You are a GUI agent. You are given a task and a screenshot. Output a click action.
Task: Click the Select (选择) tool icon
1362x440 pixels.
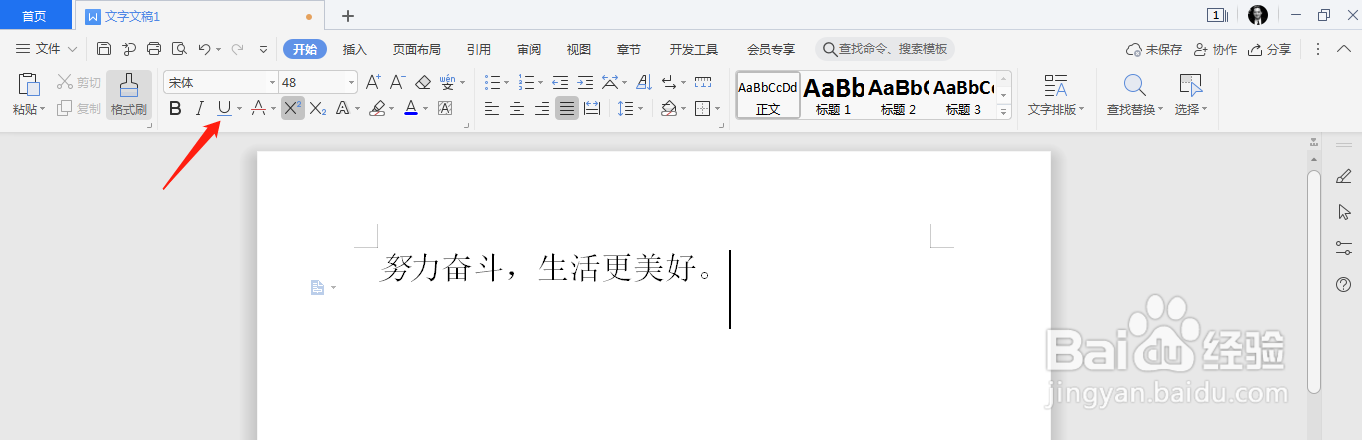1189,86
